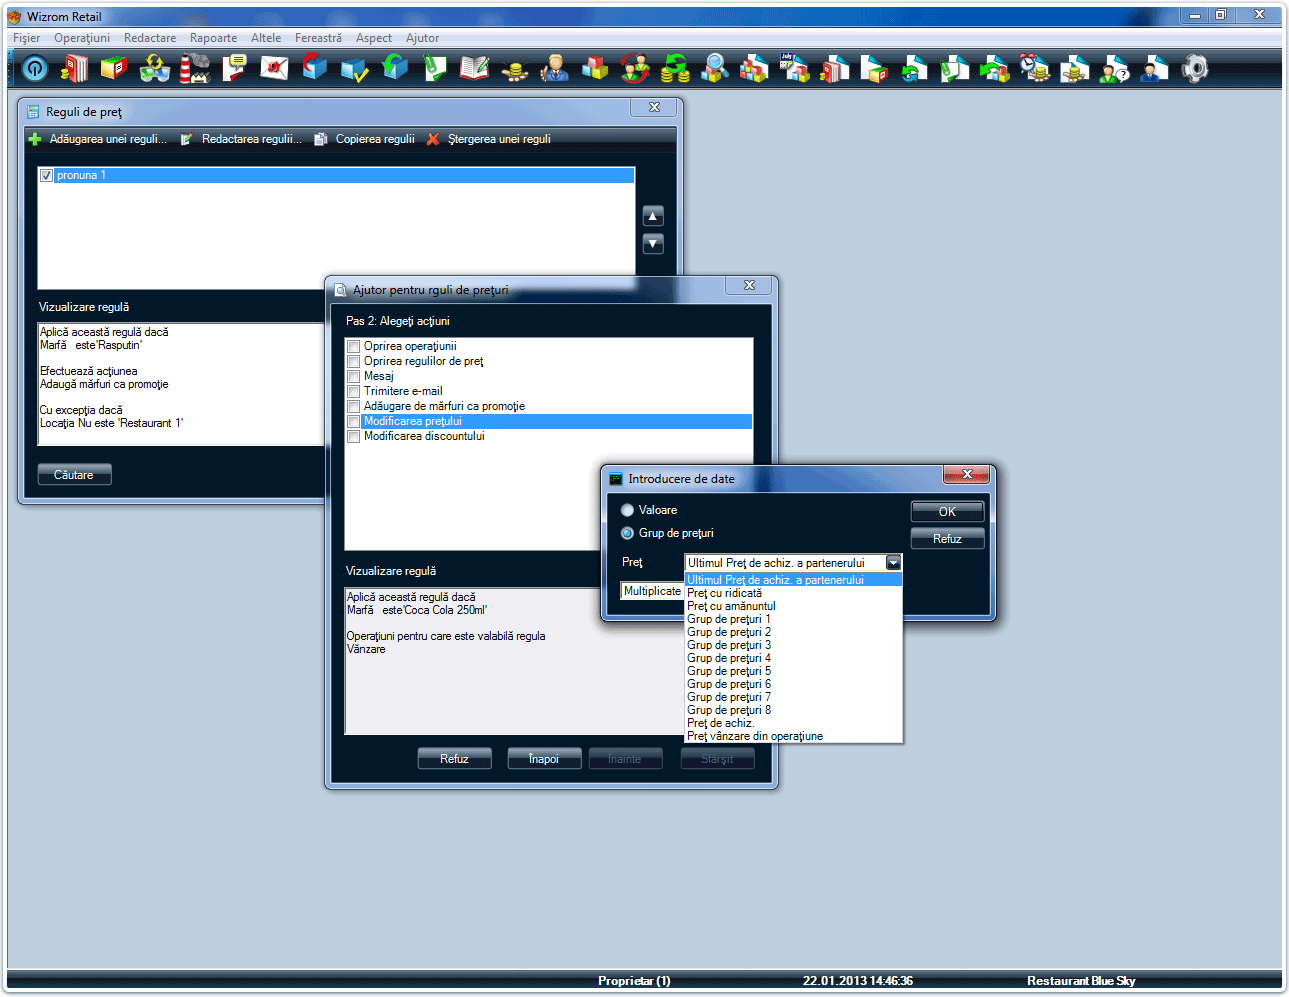Screen dimensions: 1289x997
Task: Select the 'Valoare' radio button
Action: point(627,510)
